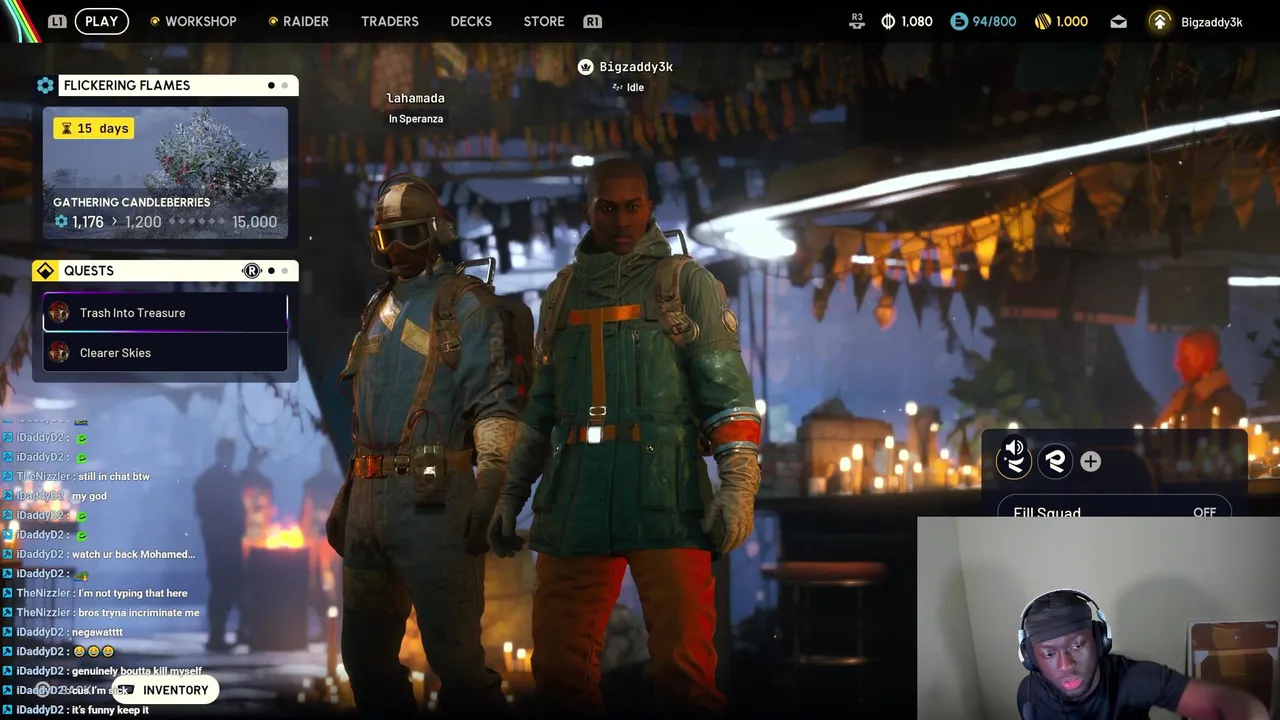The height and width of the screenshot is (720, 1280).
Task: Select the Clearer Skies quest
Action: click(x=165, y=353)
